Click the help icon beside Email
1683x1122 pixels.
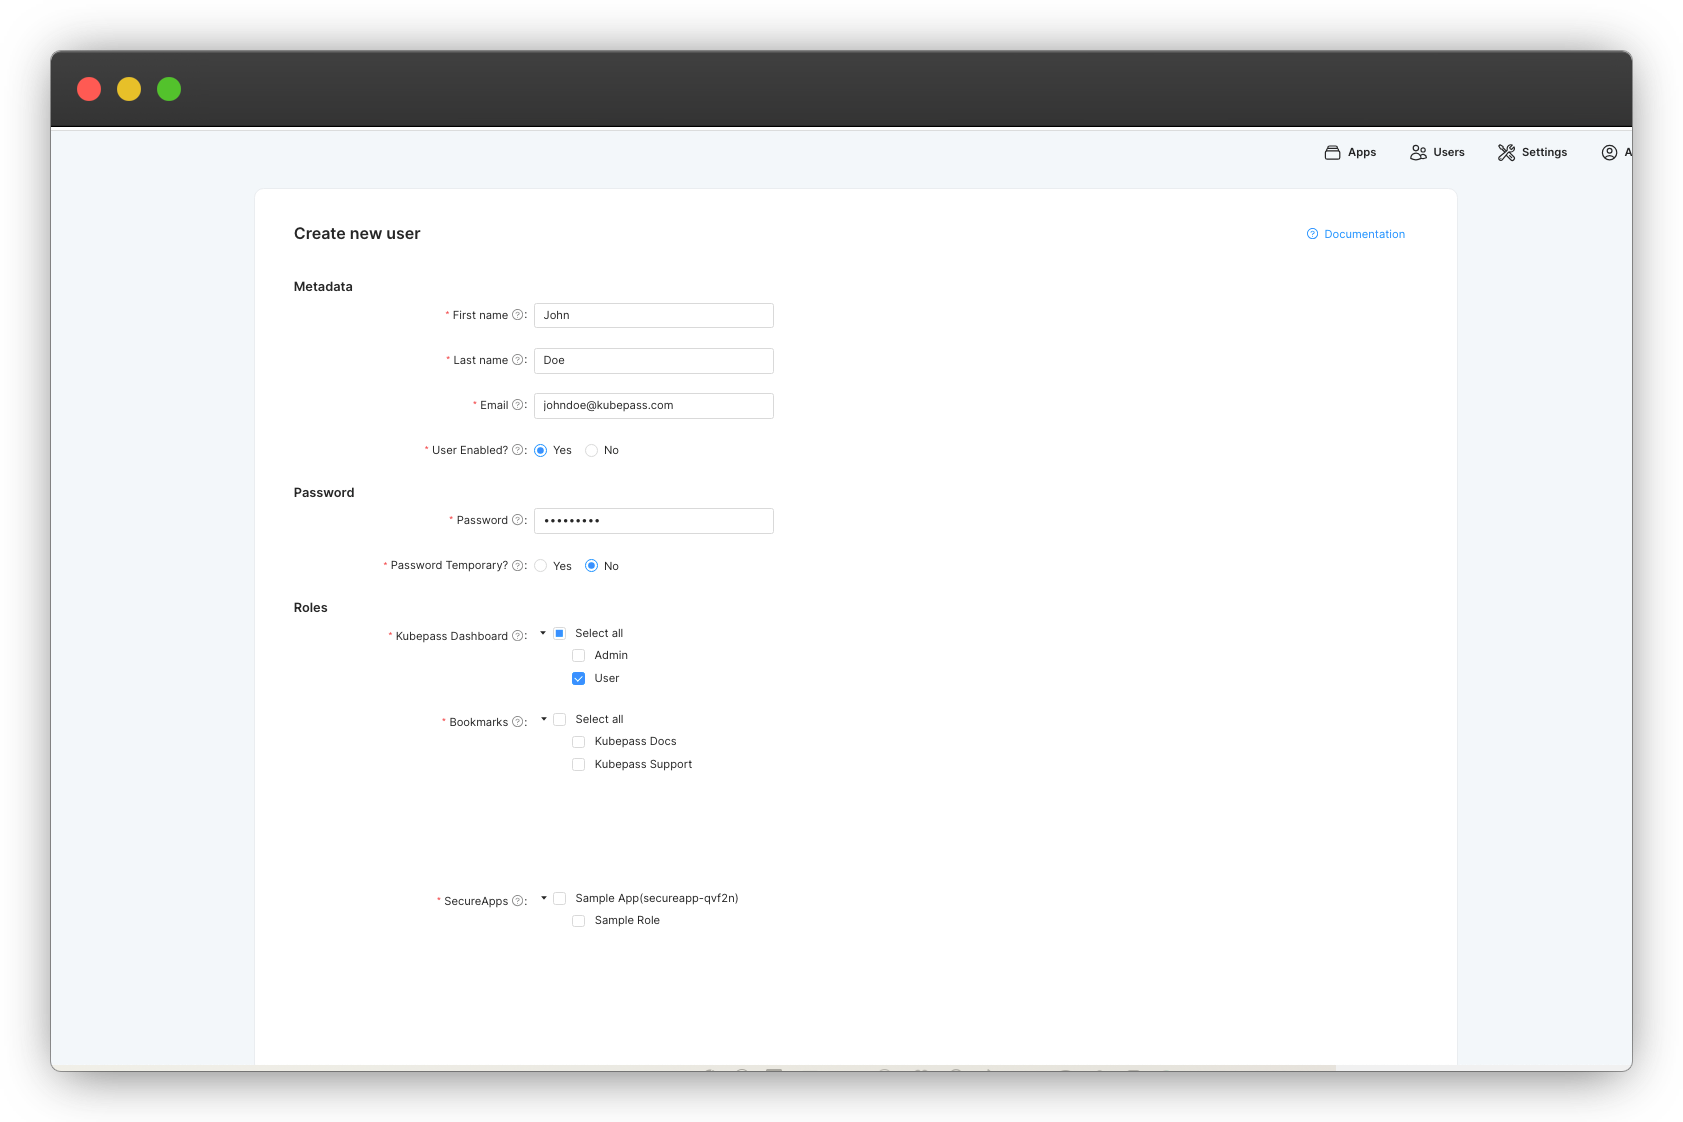(x=517, y=404)
